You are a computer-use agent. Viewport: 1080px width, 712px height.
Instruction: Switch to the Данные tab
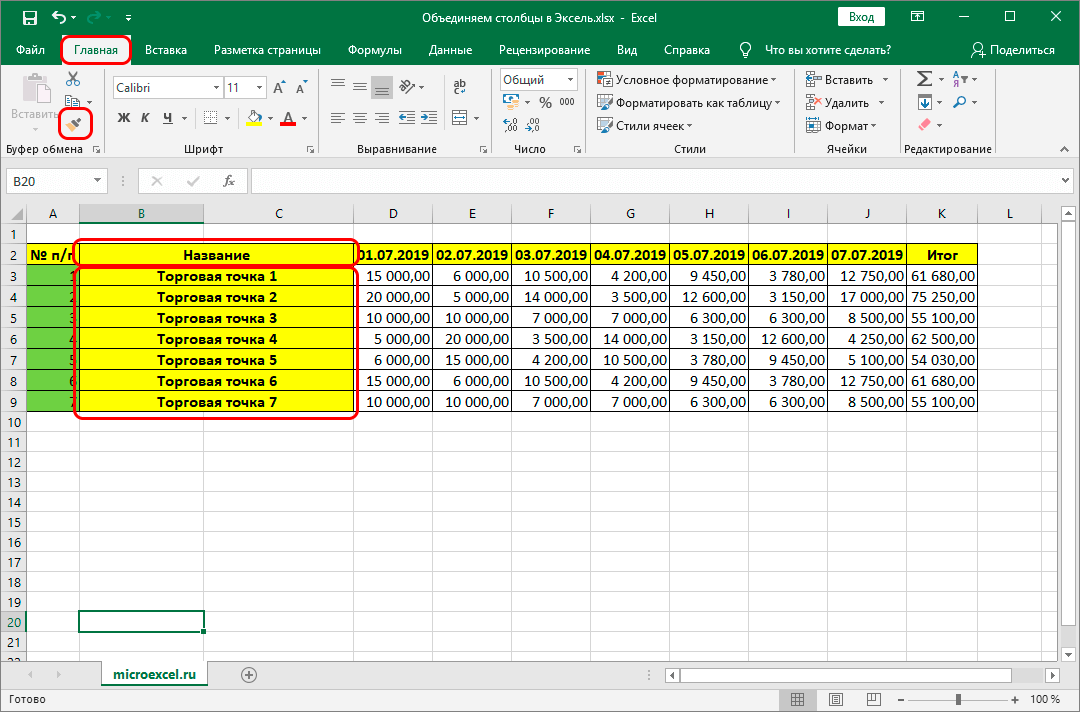pos(450,50)
